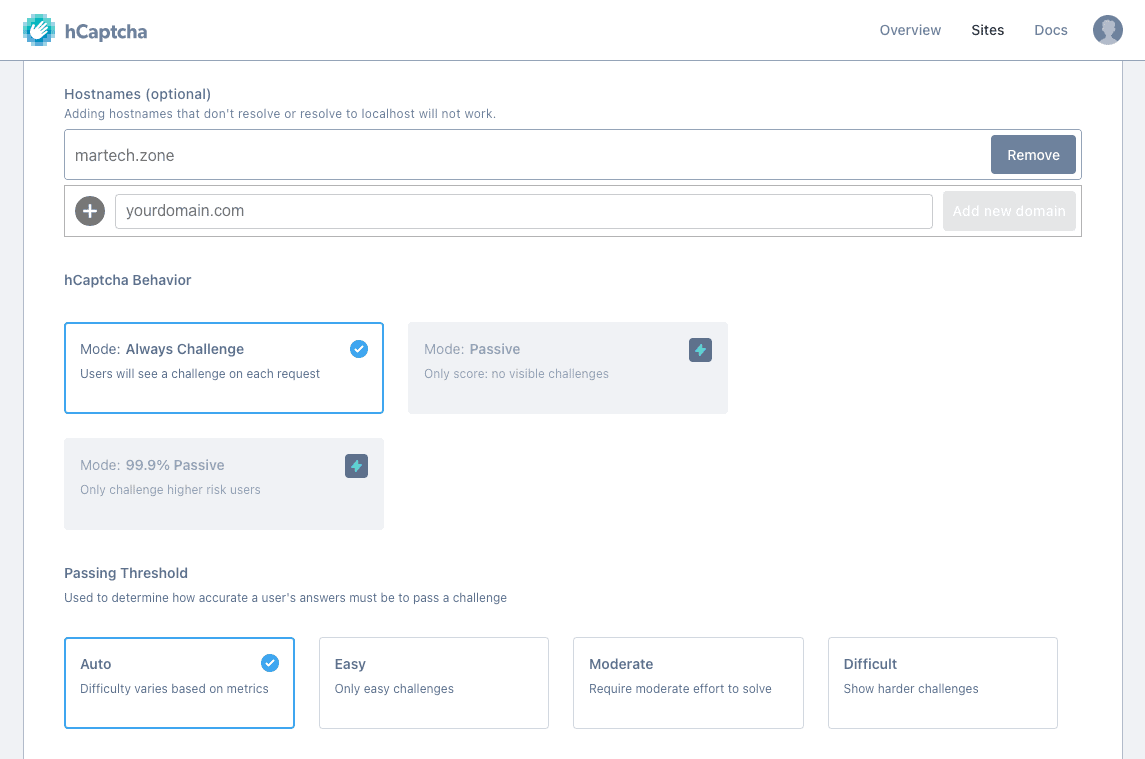1145x759 pixels.
Task: Open the user profile avatar menu
Action: click(1107, 30)
